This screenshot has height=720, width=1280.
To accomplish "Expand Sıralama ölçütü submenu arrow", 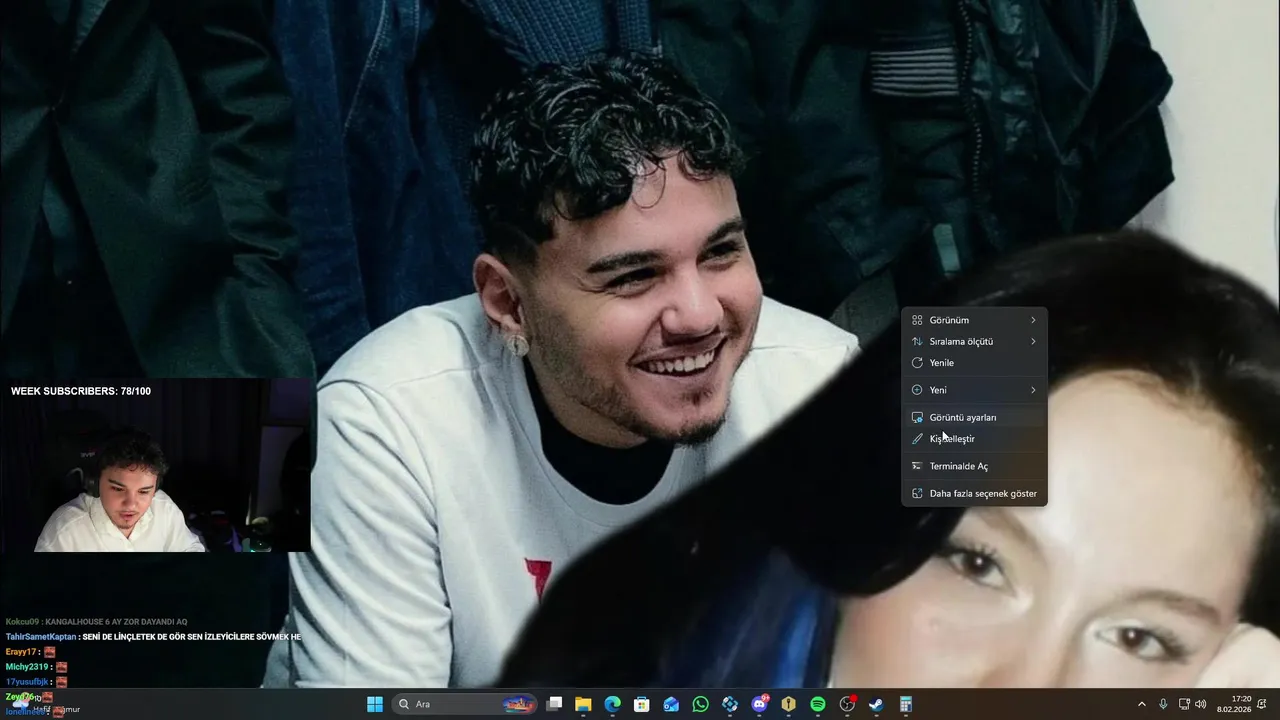I will 1033,342.
